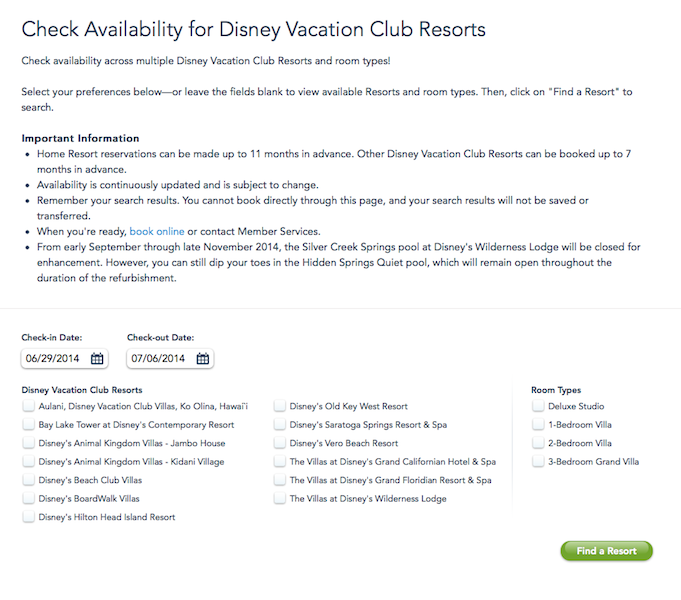Open the Check-out Date calendar picker
Viewport: 681px width, 600px height.
click(x=203, y=358)
